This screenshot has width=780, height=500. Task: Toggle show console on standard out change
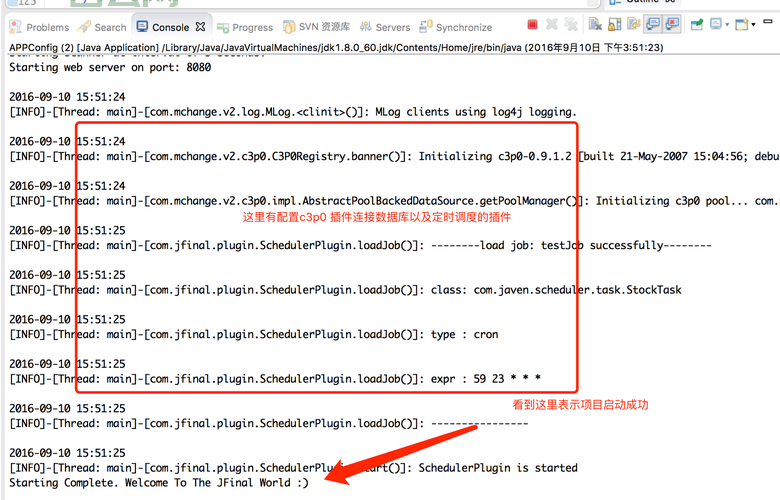pyautogui.click(x=653, y=24)
